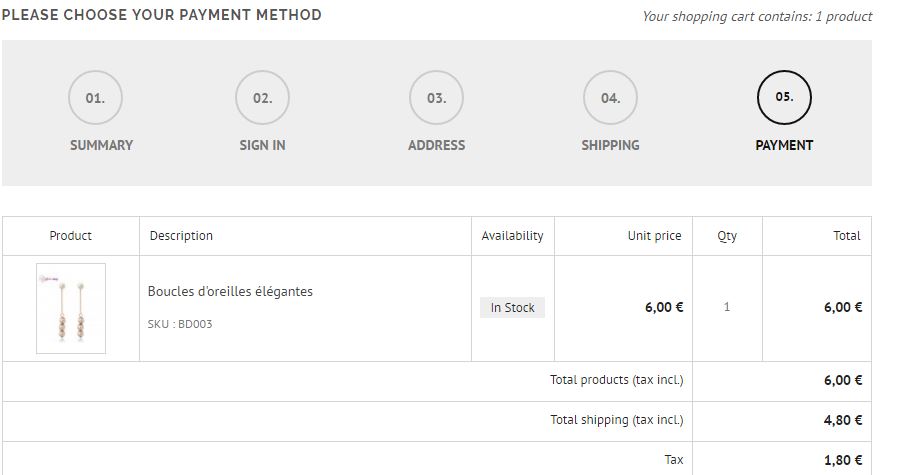Click the In Stock availability badge
Screen dimensions: 897x475
pyautogui.click(x=512, y=308)
